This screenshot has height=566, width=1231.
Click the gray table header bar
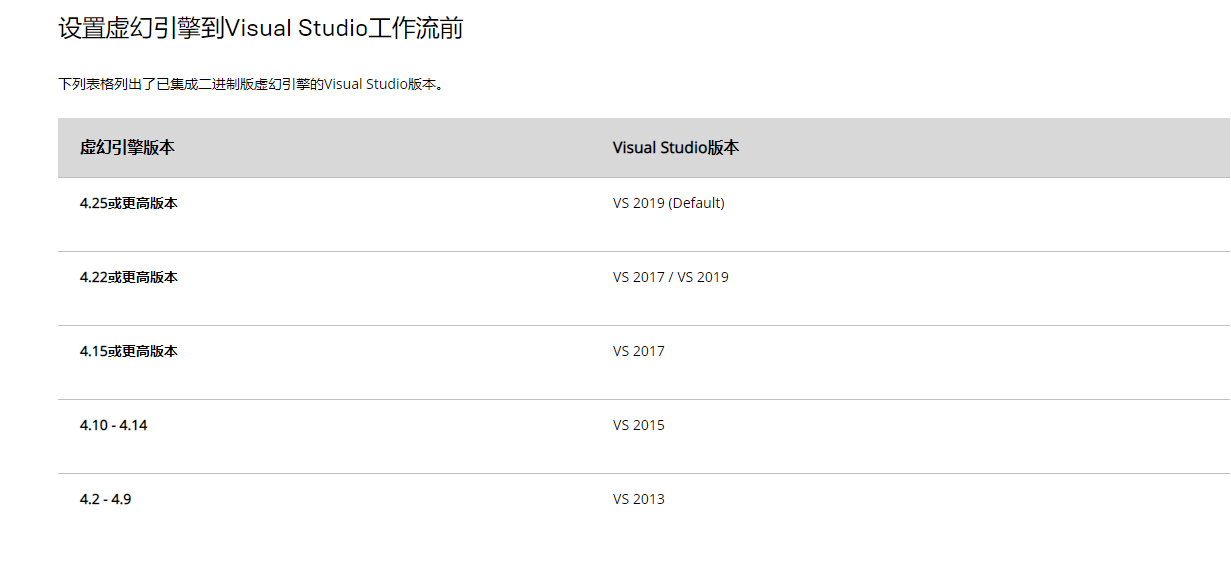[x=644, y=148]
